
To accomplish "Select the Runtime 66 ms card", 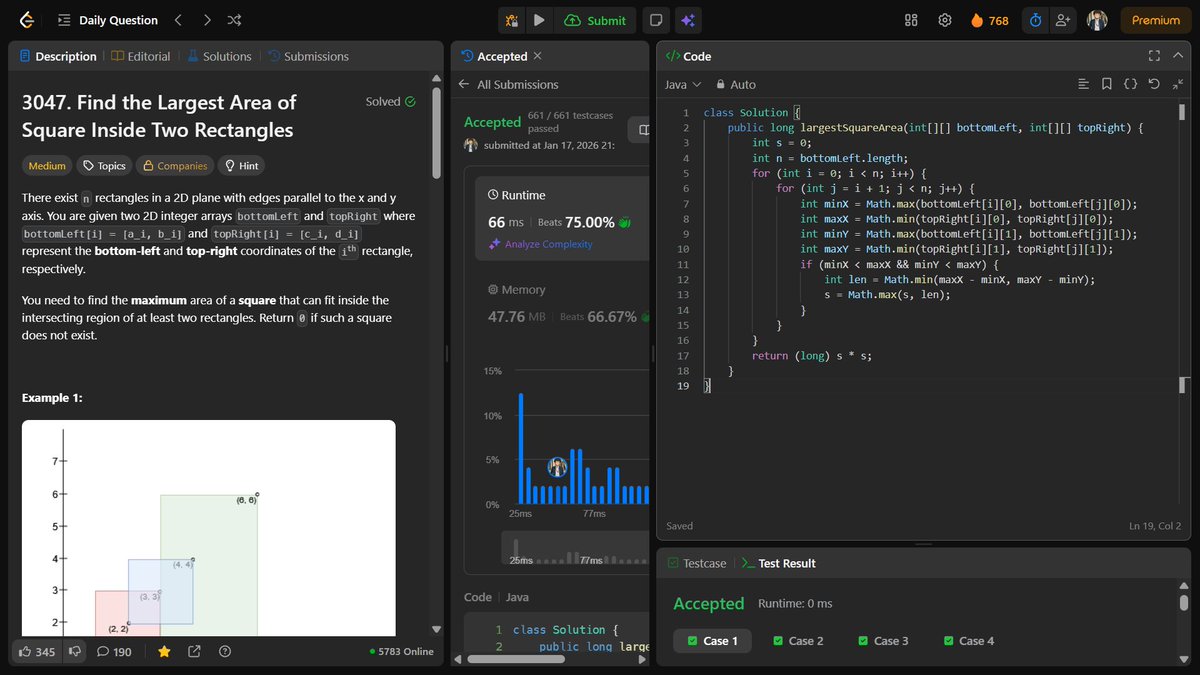I will (x=563, y=220).
